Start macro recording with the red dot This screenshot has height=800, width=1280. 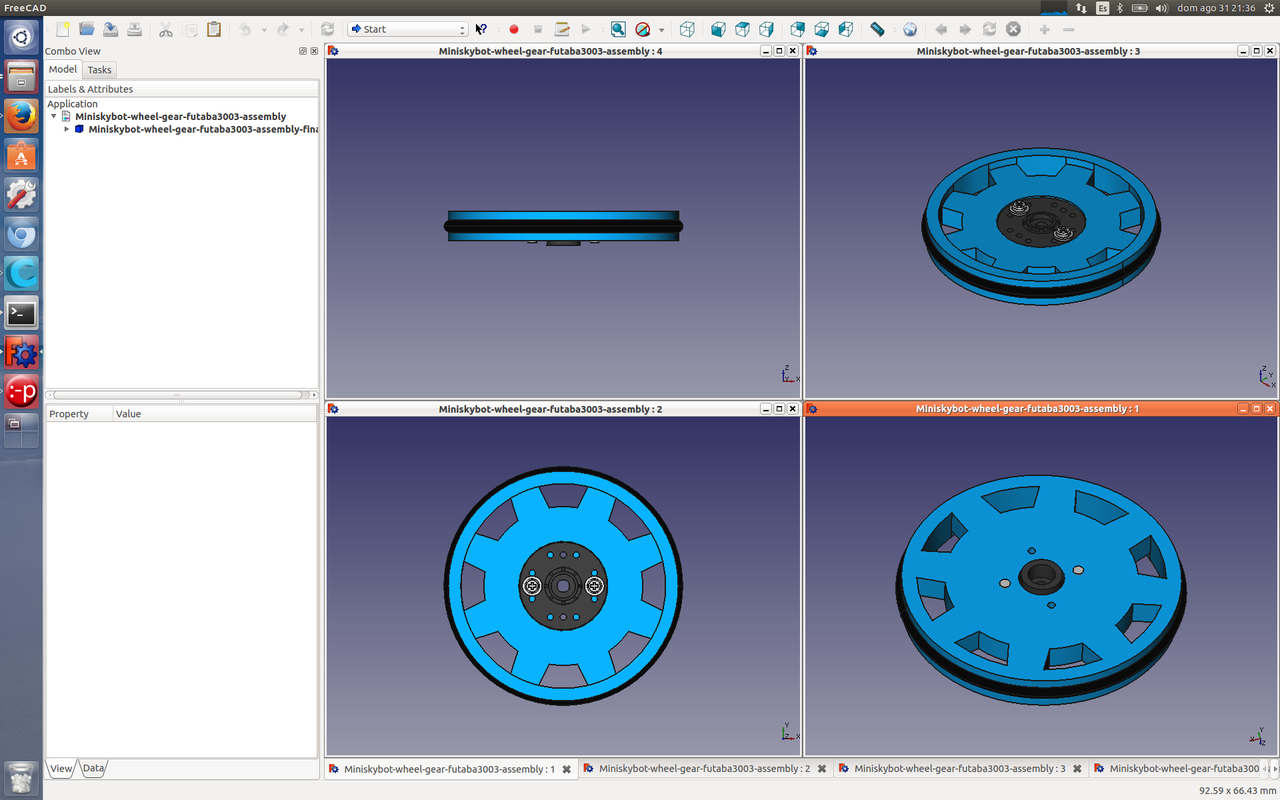click(514, 29)
